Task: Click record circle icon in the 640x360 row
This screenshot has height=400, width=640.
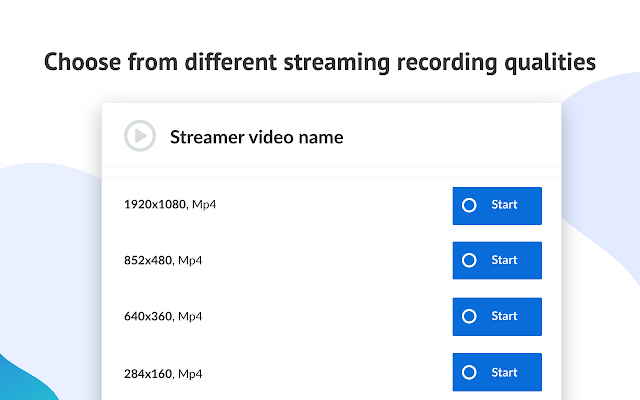Action: pos(469,316)
